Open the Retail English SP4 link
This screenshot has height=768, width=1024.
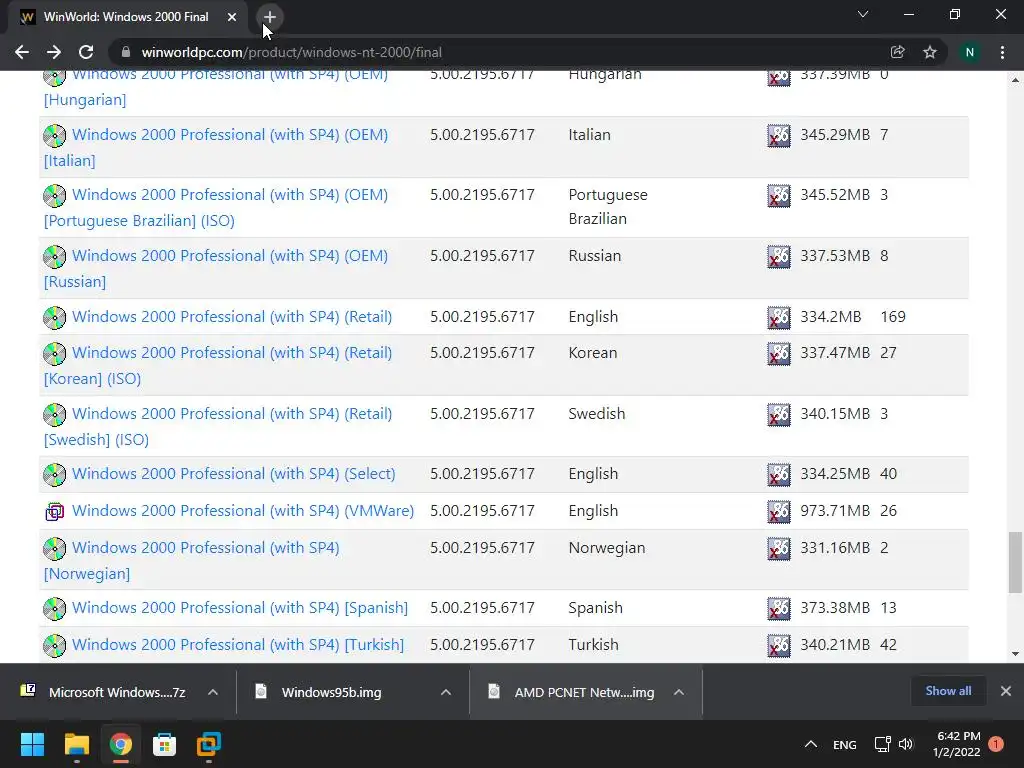point(232,317)
